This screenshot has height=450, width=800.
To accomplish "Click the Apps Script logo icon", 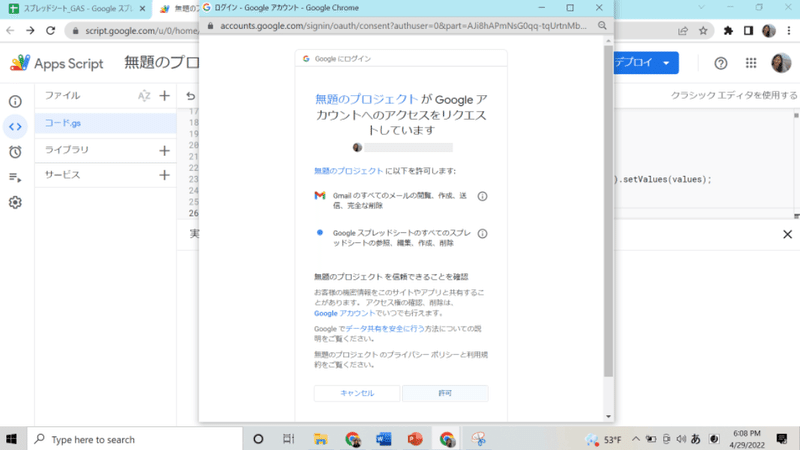I will (20, 63).
